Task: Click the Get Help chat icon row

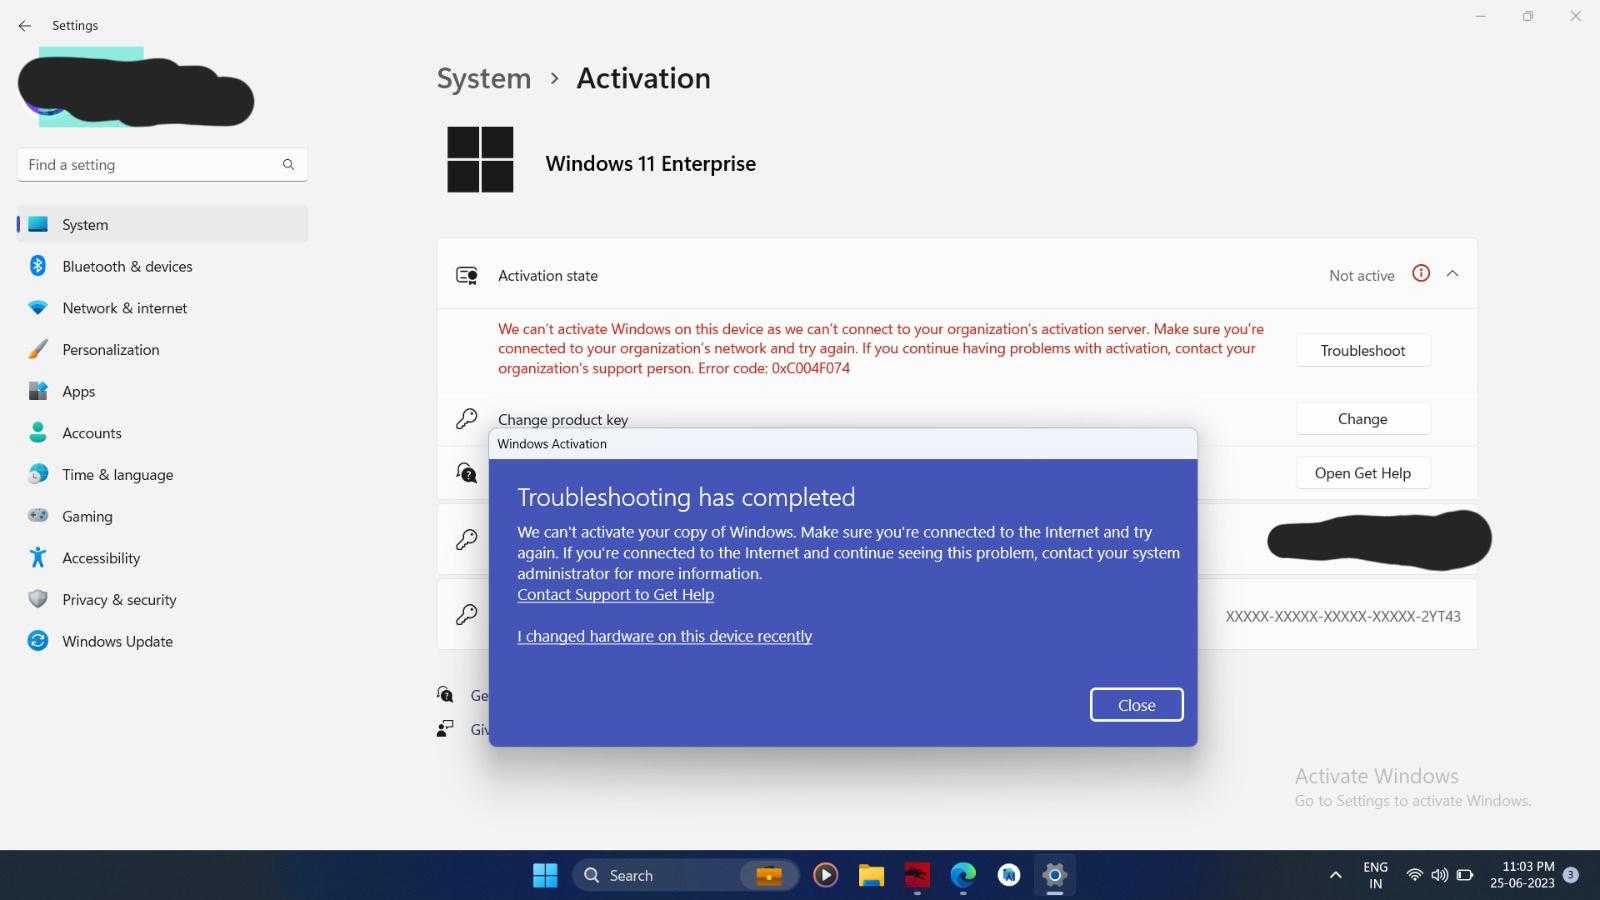Action: coord(466,473)
